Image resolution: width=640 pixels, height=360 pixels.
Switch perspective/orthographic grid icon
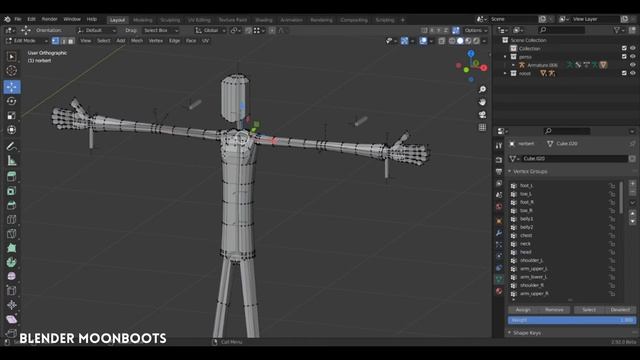(x=482, y=127)
